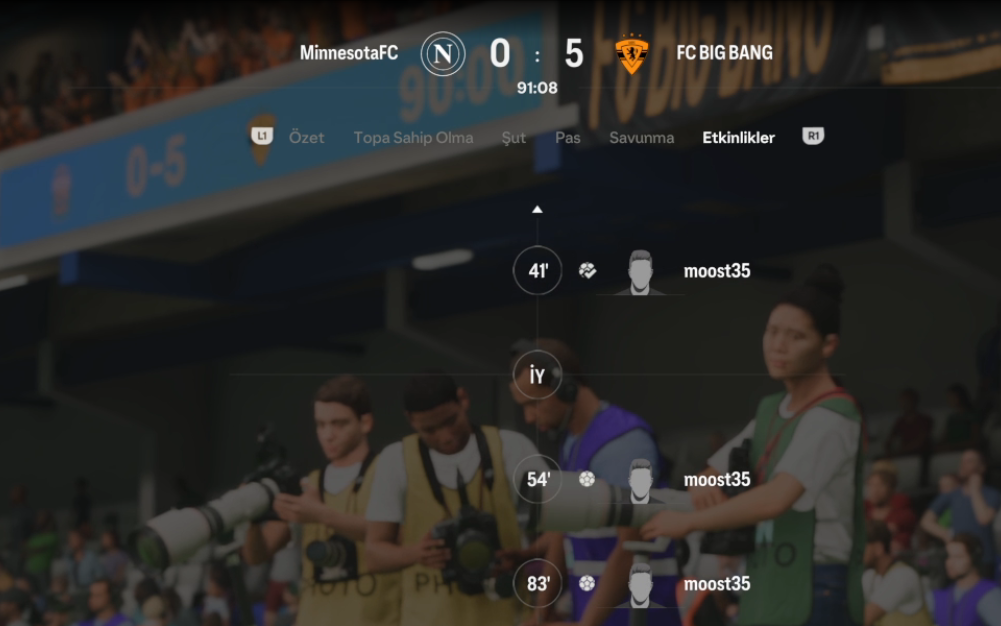Click the İY half-time marker
The height and width of the screenshot is (626, 1001).
pyautogui.click(x=538, y=375)
